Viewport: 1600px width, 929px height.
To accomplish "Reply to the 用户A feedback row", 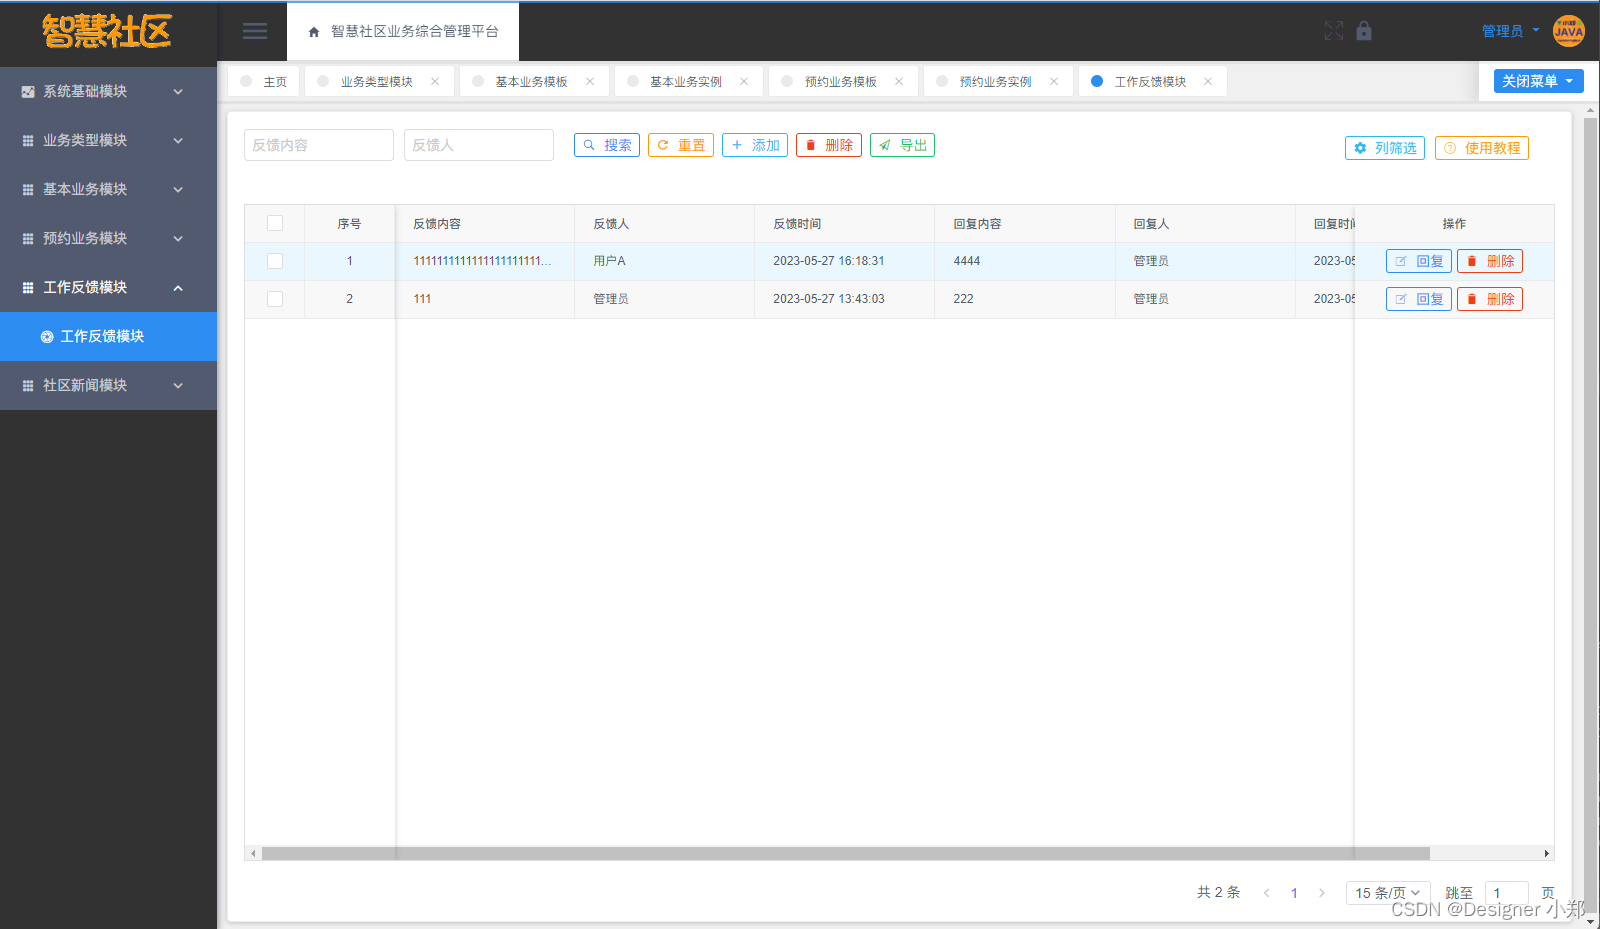I will pos(1419,261).
